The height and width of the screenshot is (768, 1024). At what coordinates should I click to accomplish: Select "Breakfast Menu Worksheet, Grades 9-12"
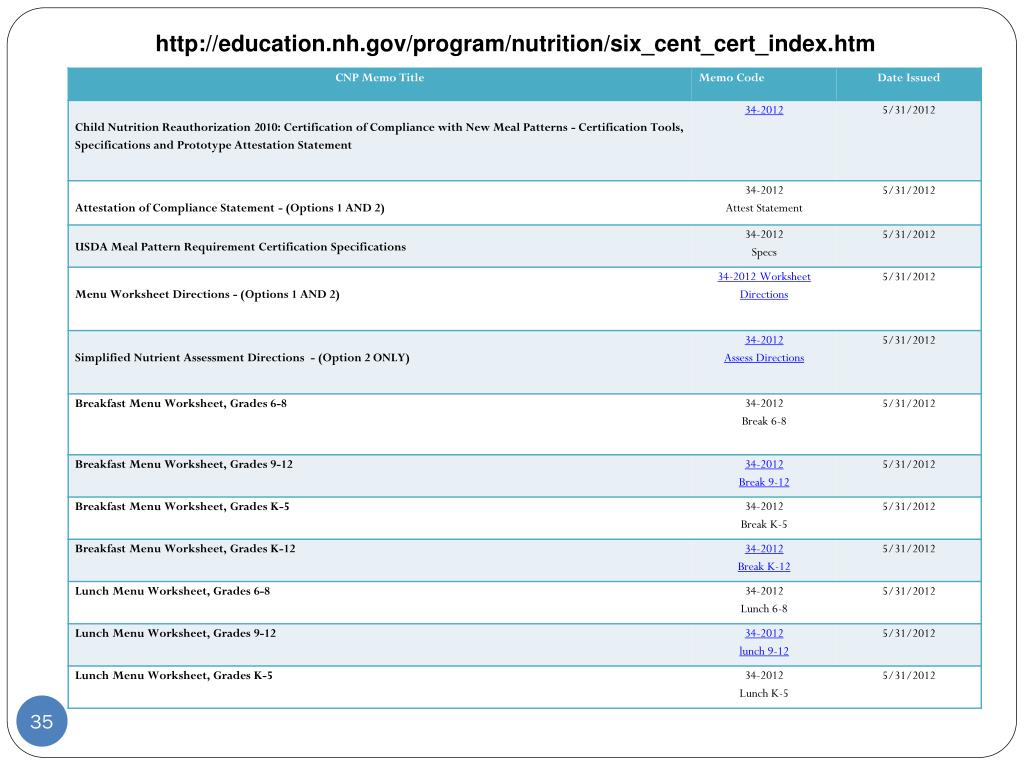coord(184,464)
